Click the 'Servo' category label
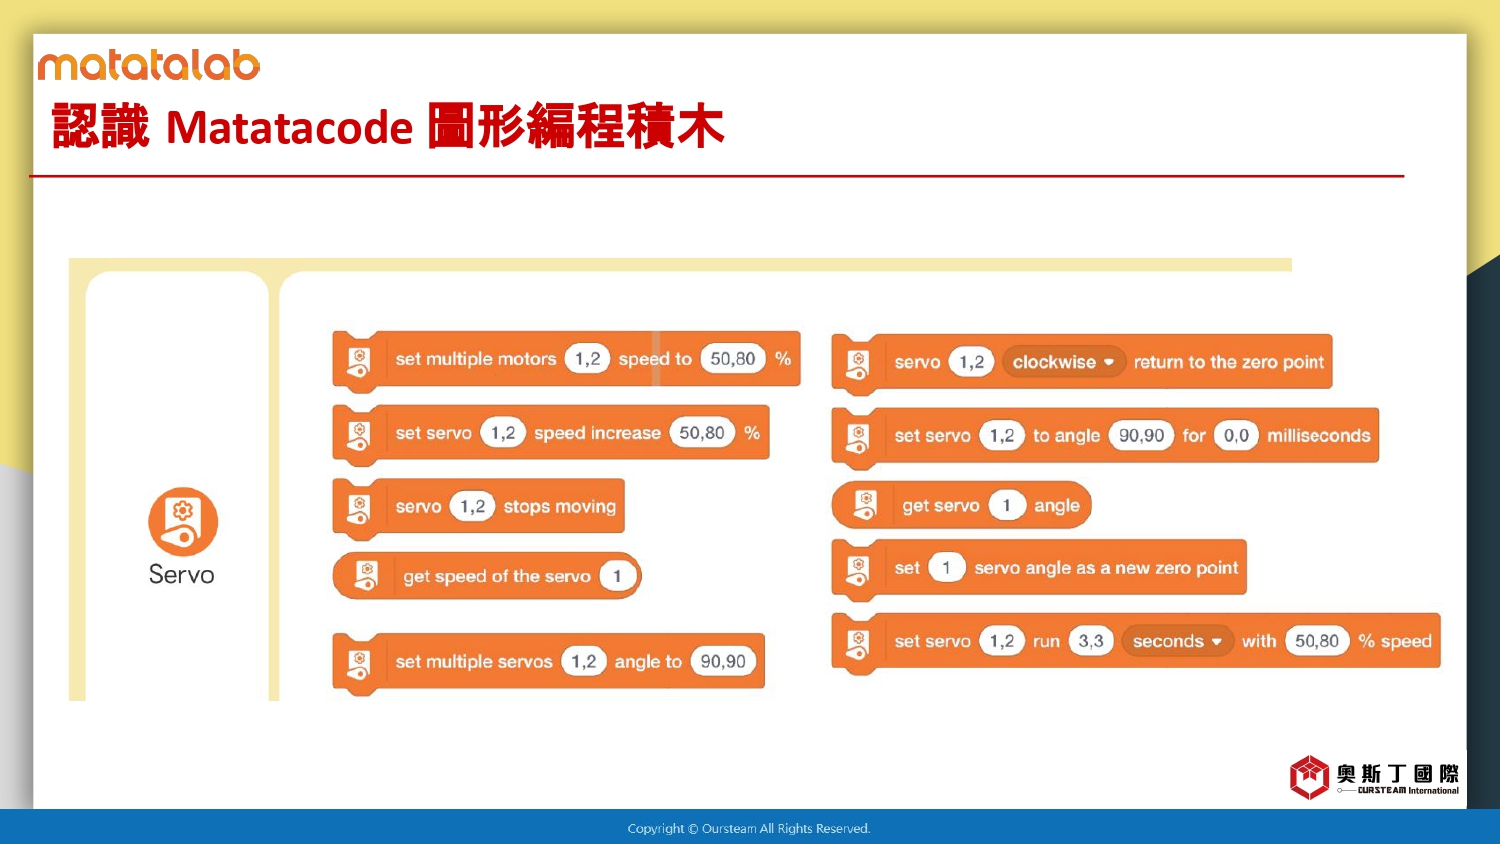This screenshot has height=844, width=1500. [182, 575]
